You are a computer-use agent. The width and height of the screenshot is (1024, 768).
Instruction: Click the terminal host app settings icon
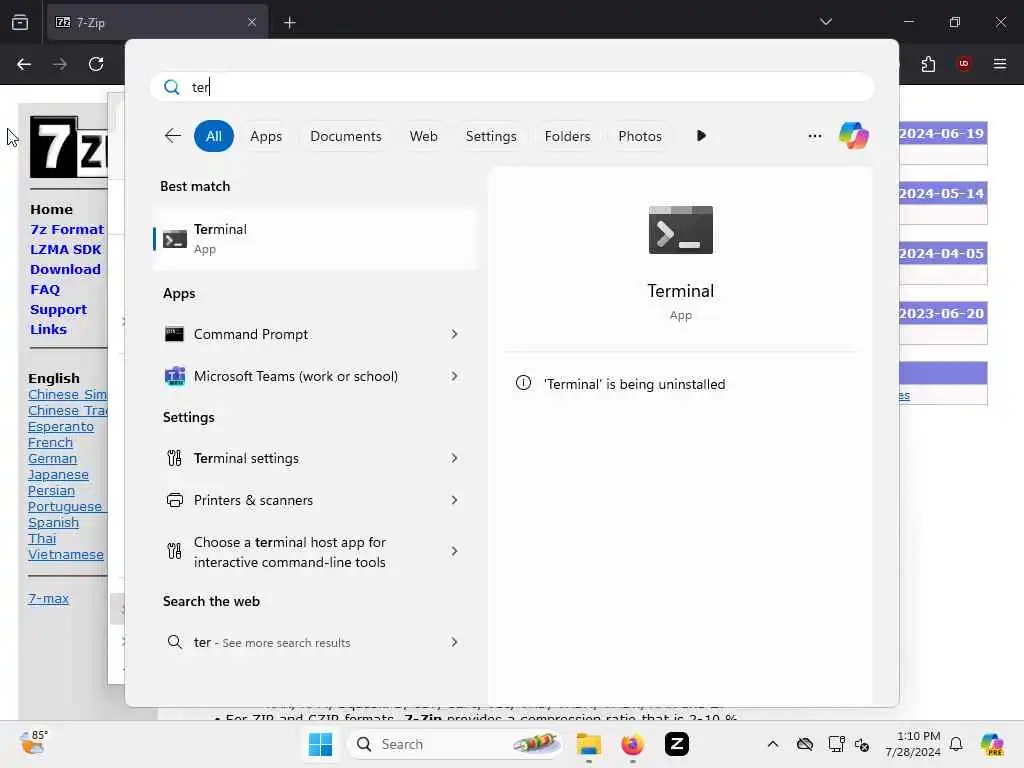click(174, 551)
